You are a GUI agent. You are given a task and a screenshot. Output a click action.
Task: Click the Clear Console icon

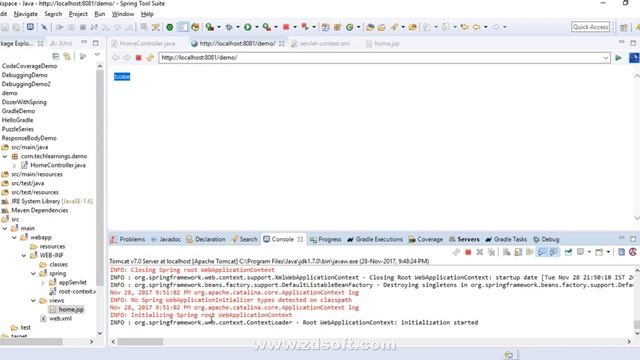pos(507,252)
